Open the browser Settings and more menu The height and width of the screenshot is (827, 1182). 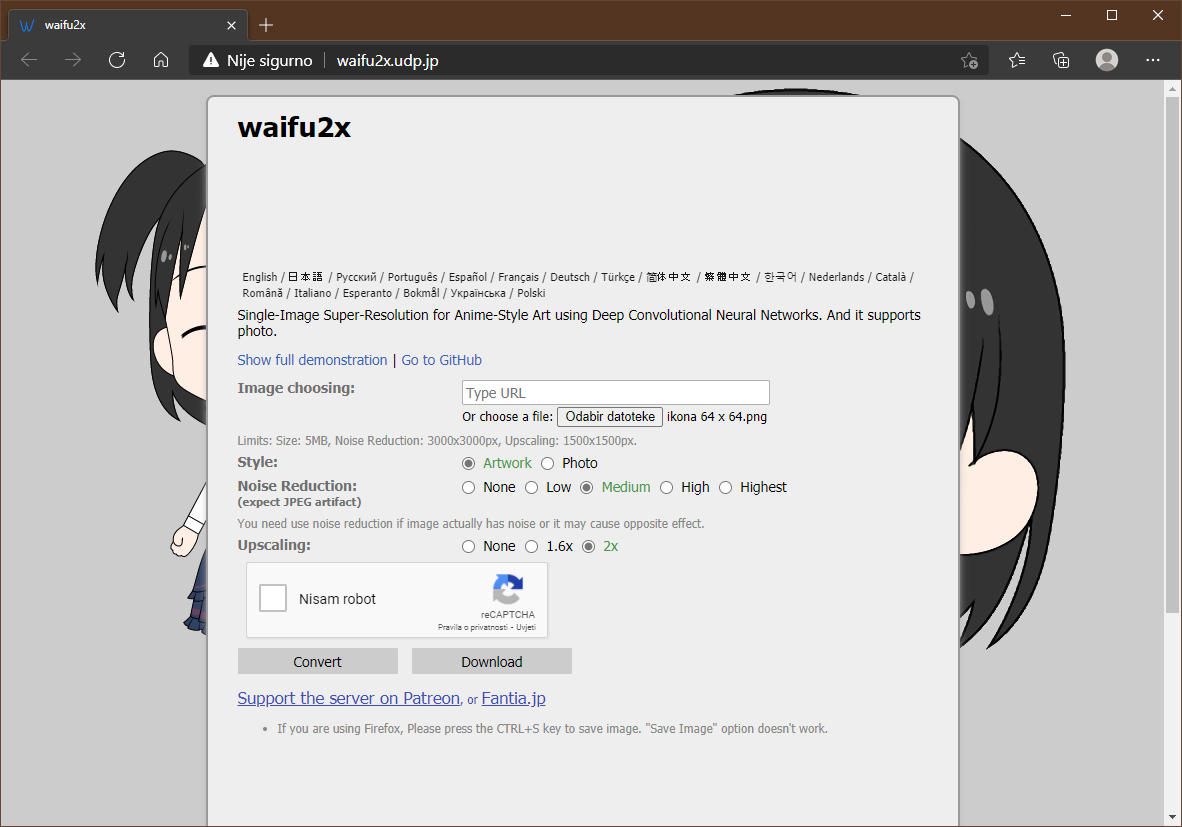pyautogui.click(x=1153, y=60)
